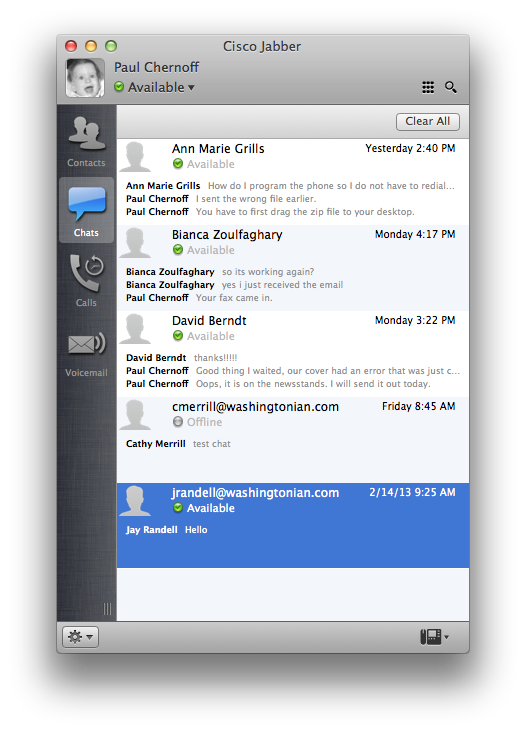Select jrandell@washingtonian.com chat
Screen dimensions: 526x732
pyautogui.click(x=293, y=525)
